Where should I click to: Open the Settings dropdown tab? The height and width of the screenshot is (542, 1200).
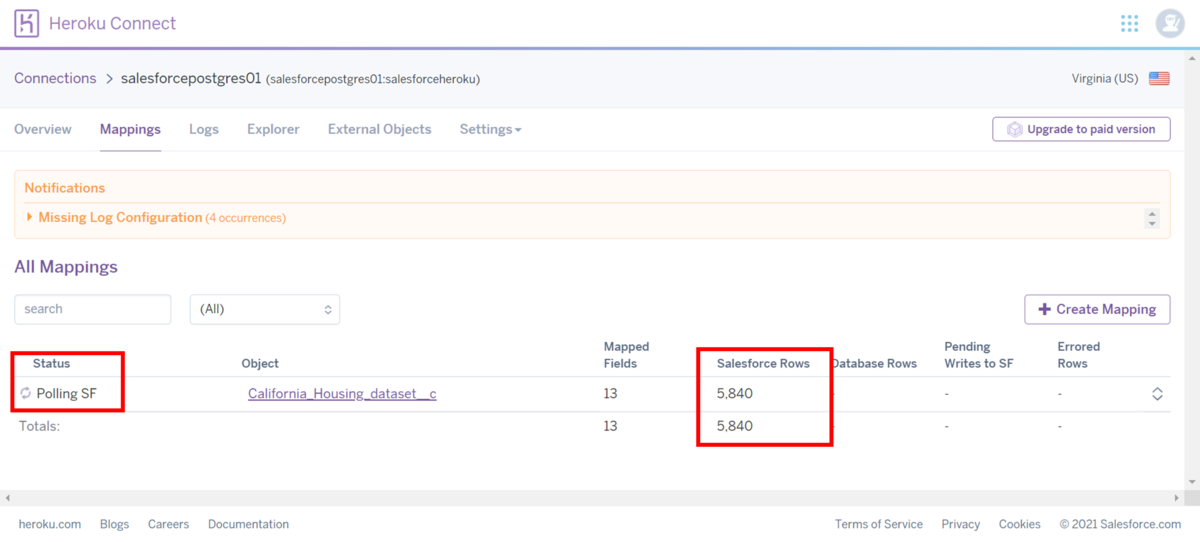pos(490,129)
